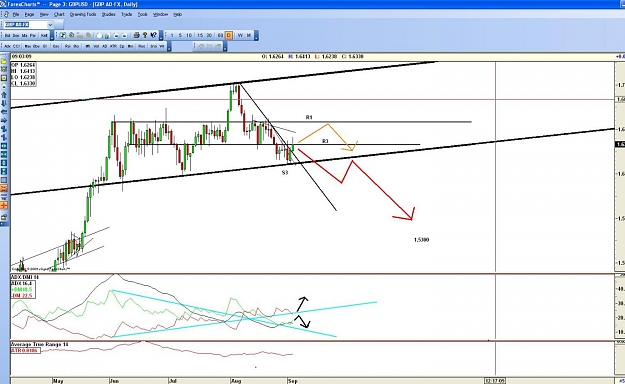Open the Drawing Tools menu

[83, 14]
